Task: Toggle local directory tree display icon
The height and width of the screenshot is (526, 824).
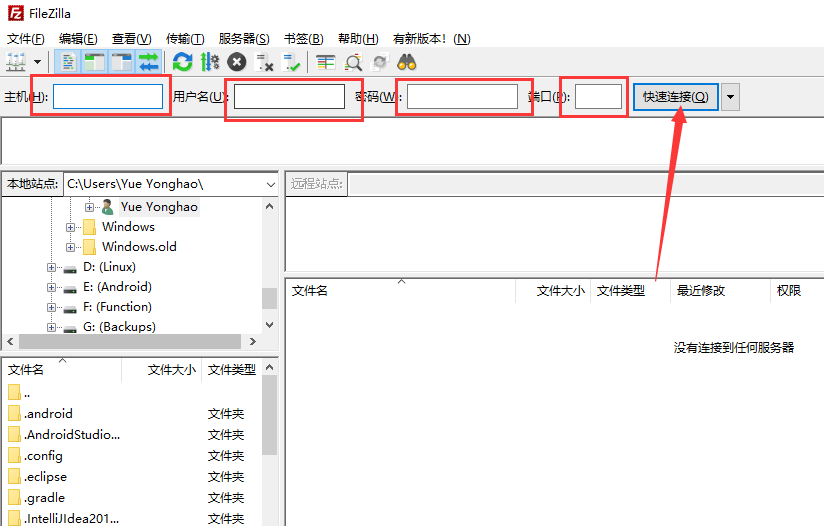Action: [95, 63]
